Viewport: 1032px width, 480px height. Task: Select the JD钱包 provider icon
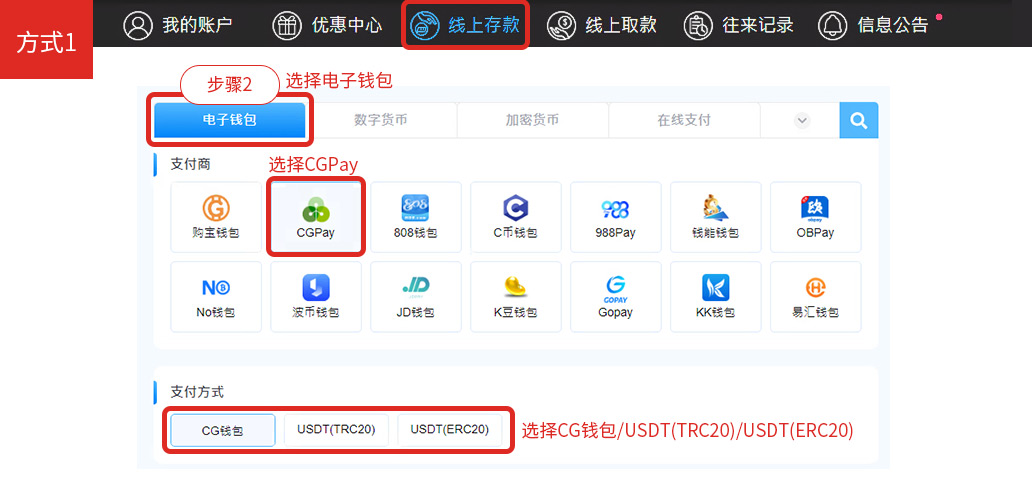[x=415, y=288]
